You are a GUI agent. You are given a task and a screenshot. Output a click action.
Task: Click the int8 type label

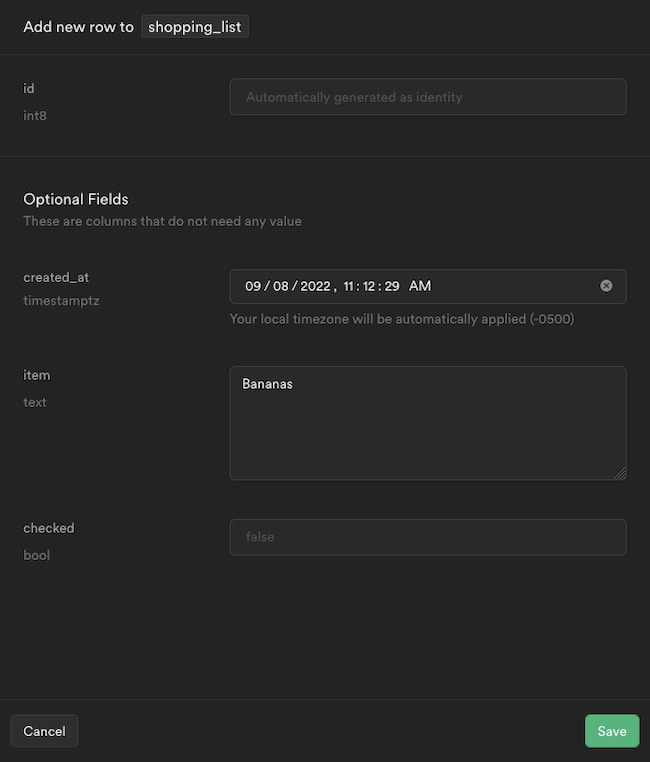[x=35, y=116]
